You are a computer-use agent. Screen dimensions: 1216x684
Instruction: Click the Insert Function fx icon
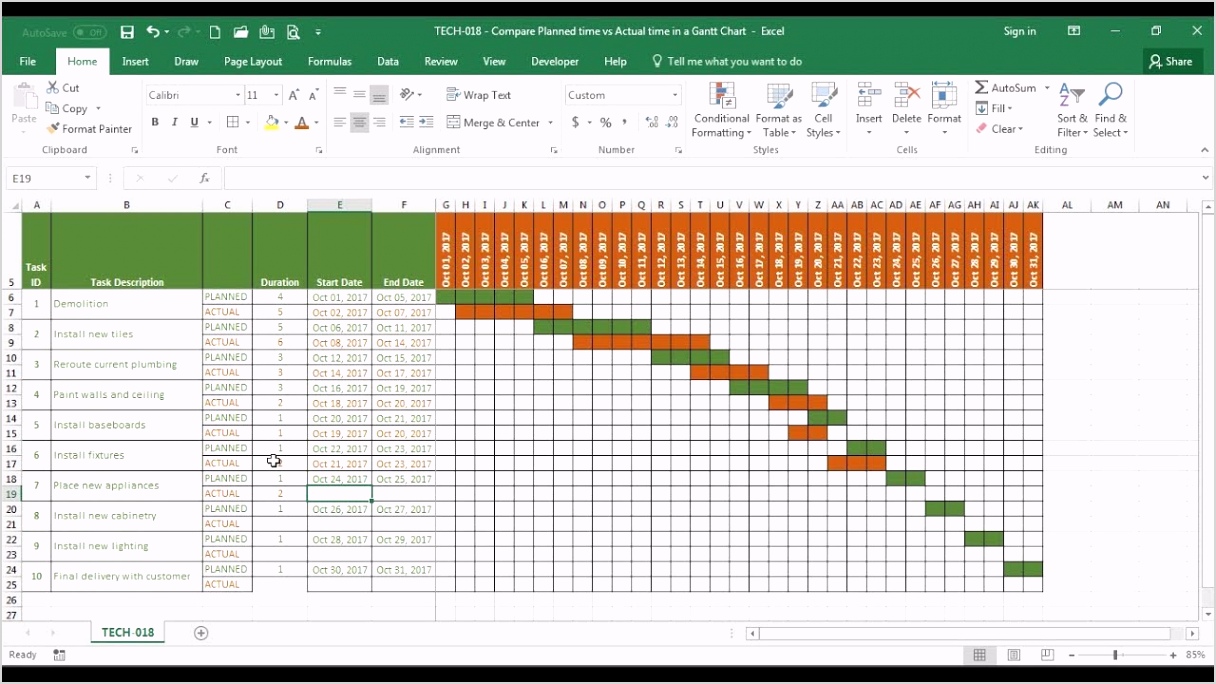tap(204, 178)
